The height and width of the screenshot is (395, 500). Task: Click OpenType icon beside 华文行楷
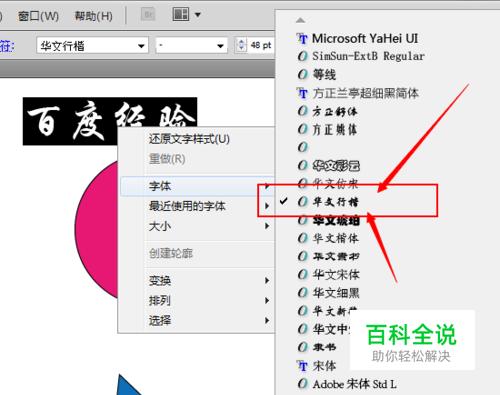click(x=302, y=201)
